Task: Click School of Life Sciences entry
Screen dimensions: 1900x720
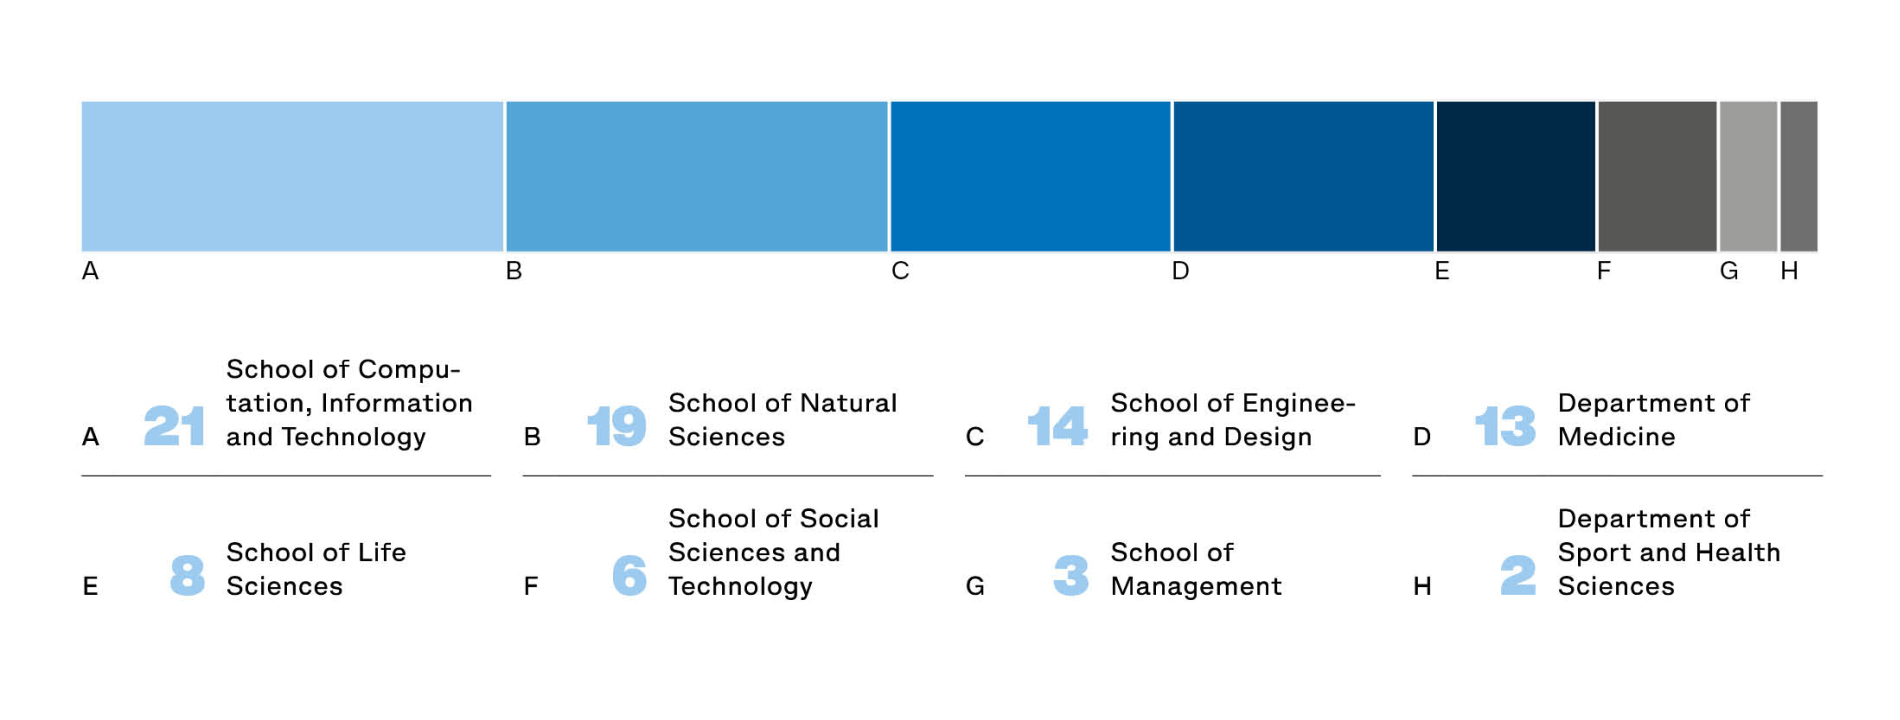Action: click(316, 569)
